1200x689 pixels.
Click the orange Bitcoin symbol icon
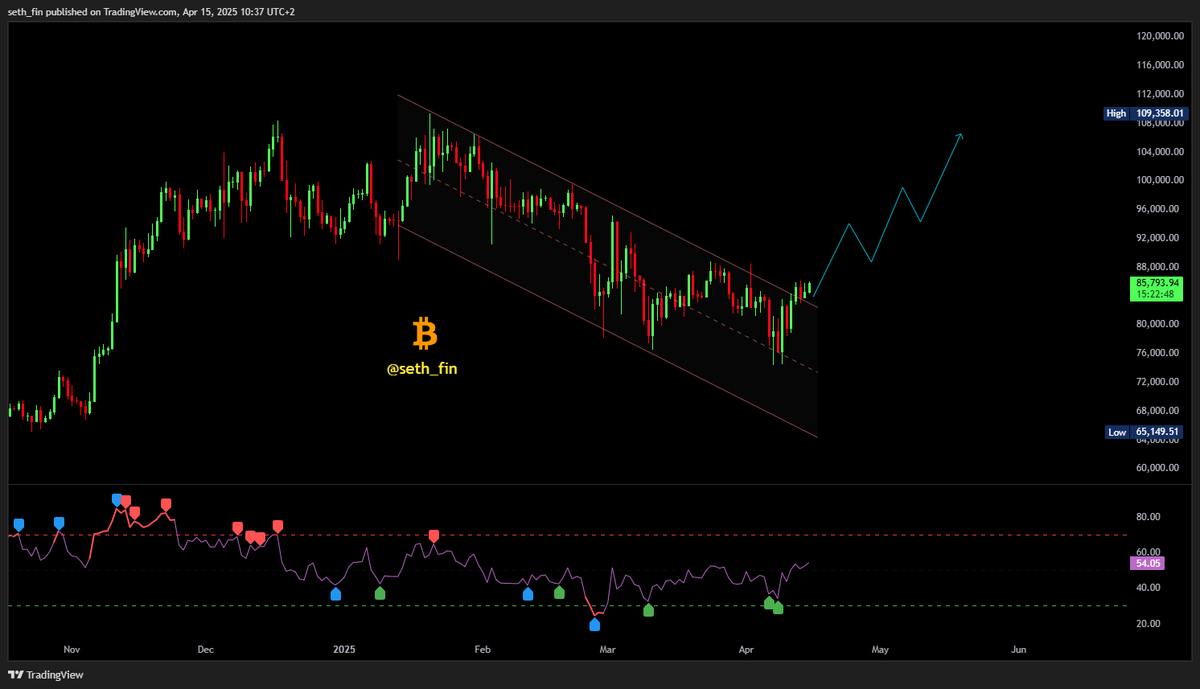click(x=425, y=333)
